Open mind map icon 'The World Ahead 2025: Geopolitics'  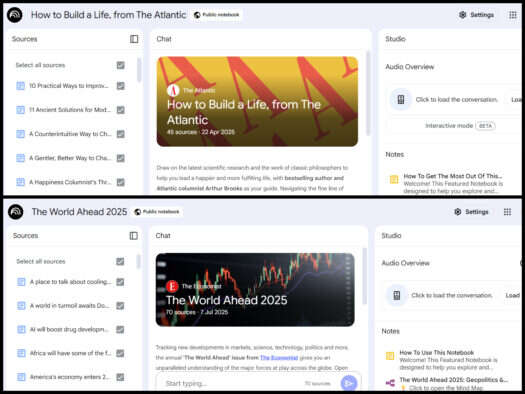(390, 383)
